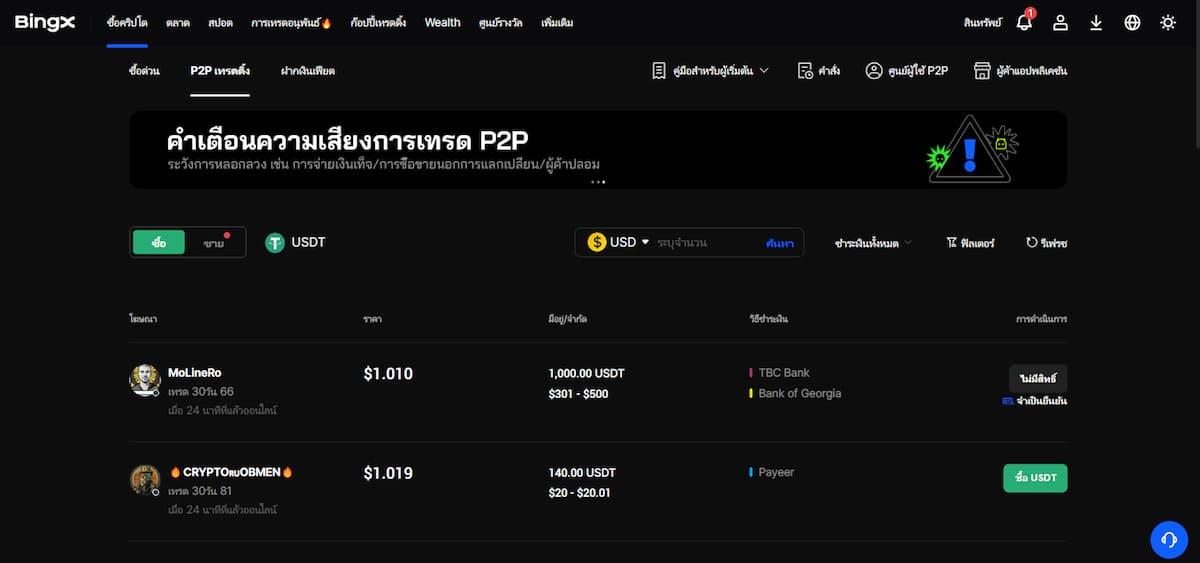The image size is (1200, 563).
Task: Click the search (ค้นหา) link
Action: (780, 243)
